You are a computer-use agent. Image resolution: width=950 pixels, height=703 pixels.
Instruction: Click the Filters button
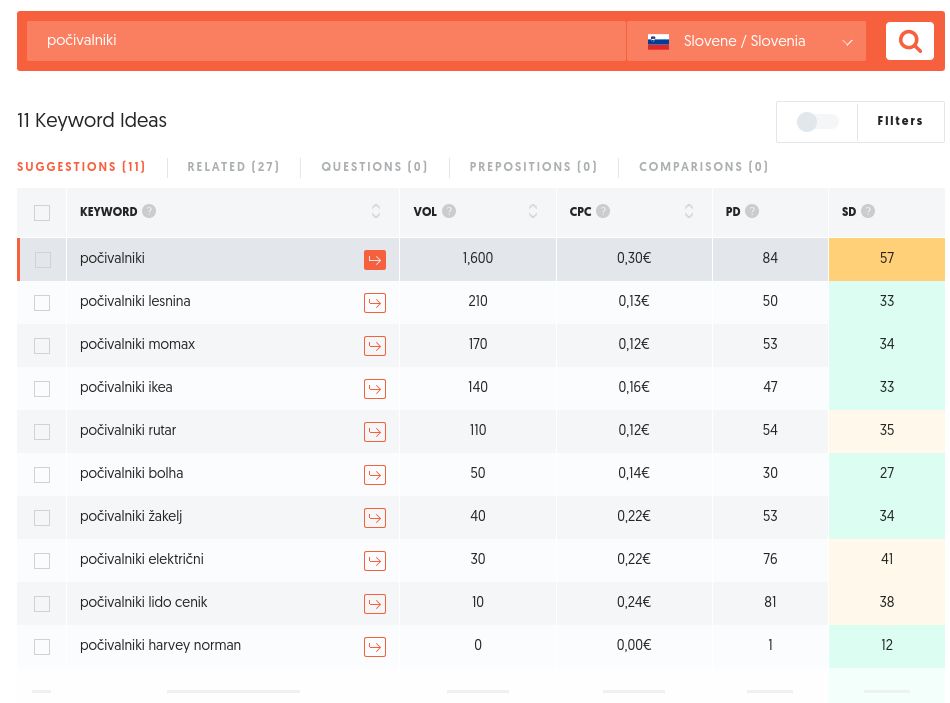(x=900, y=121)
